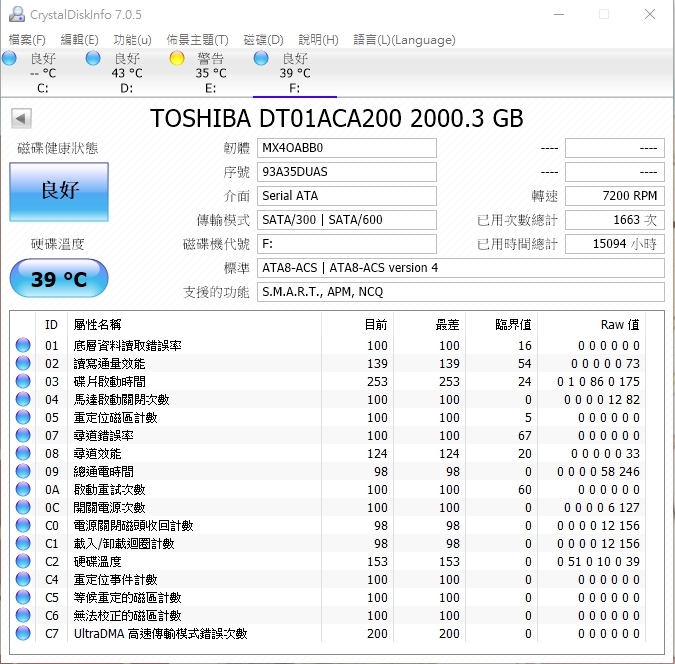Click status icon for attribute 08
Viewport: 675px width, 664px height.
23,453
